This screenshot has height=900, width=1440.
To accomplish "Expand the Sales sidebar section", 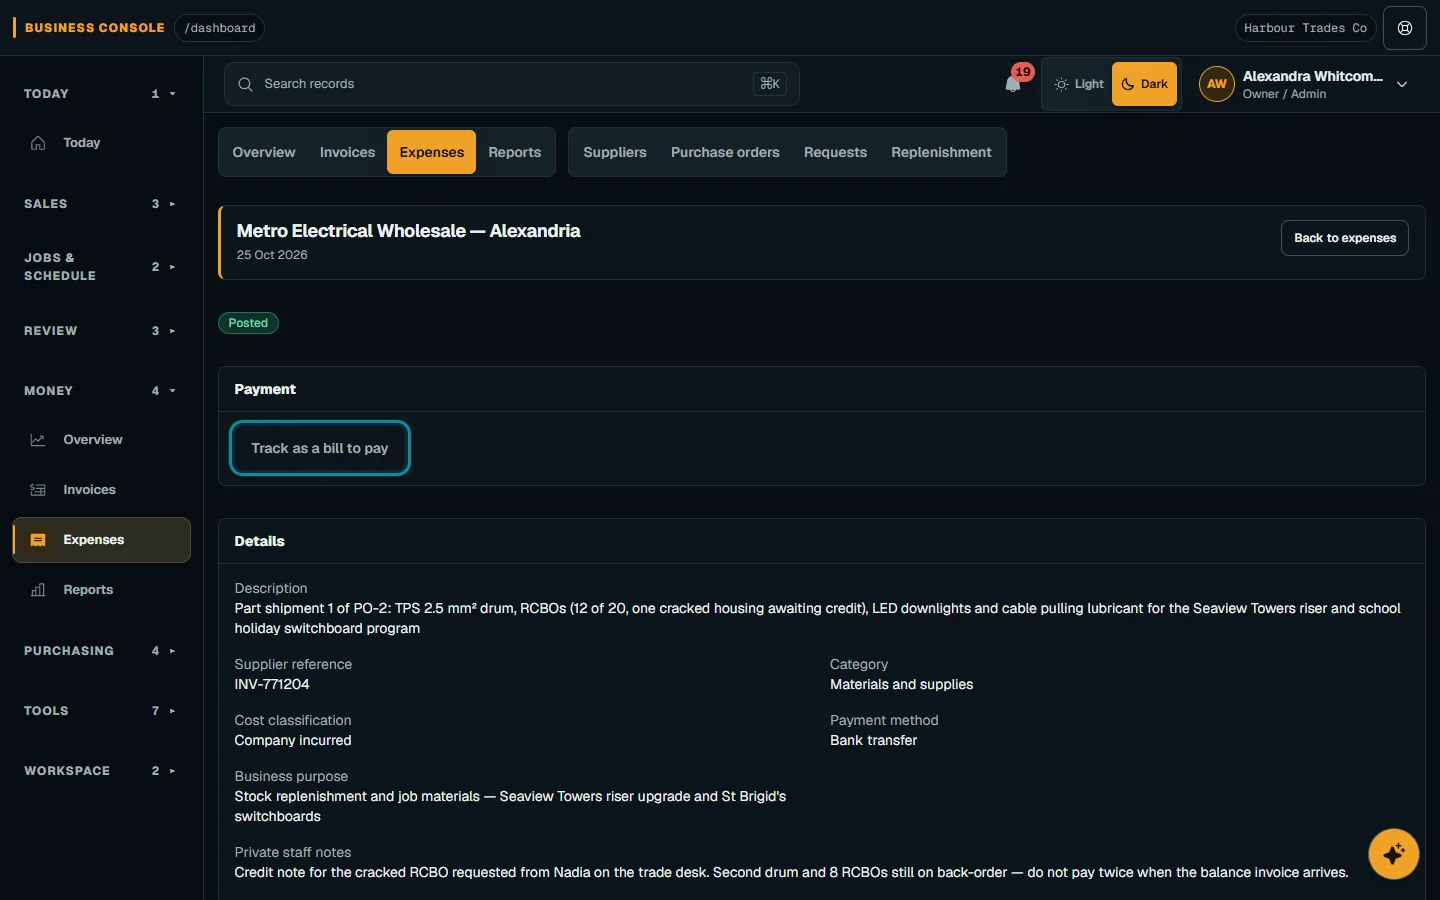I will coord(101,204).
